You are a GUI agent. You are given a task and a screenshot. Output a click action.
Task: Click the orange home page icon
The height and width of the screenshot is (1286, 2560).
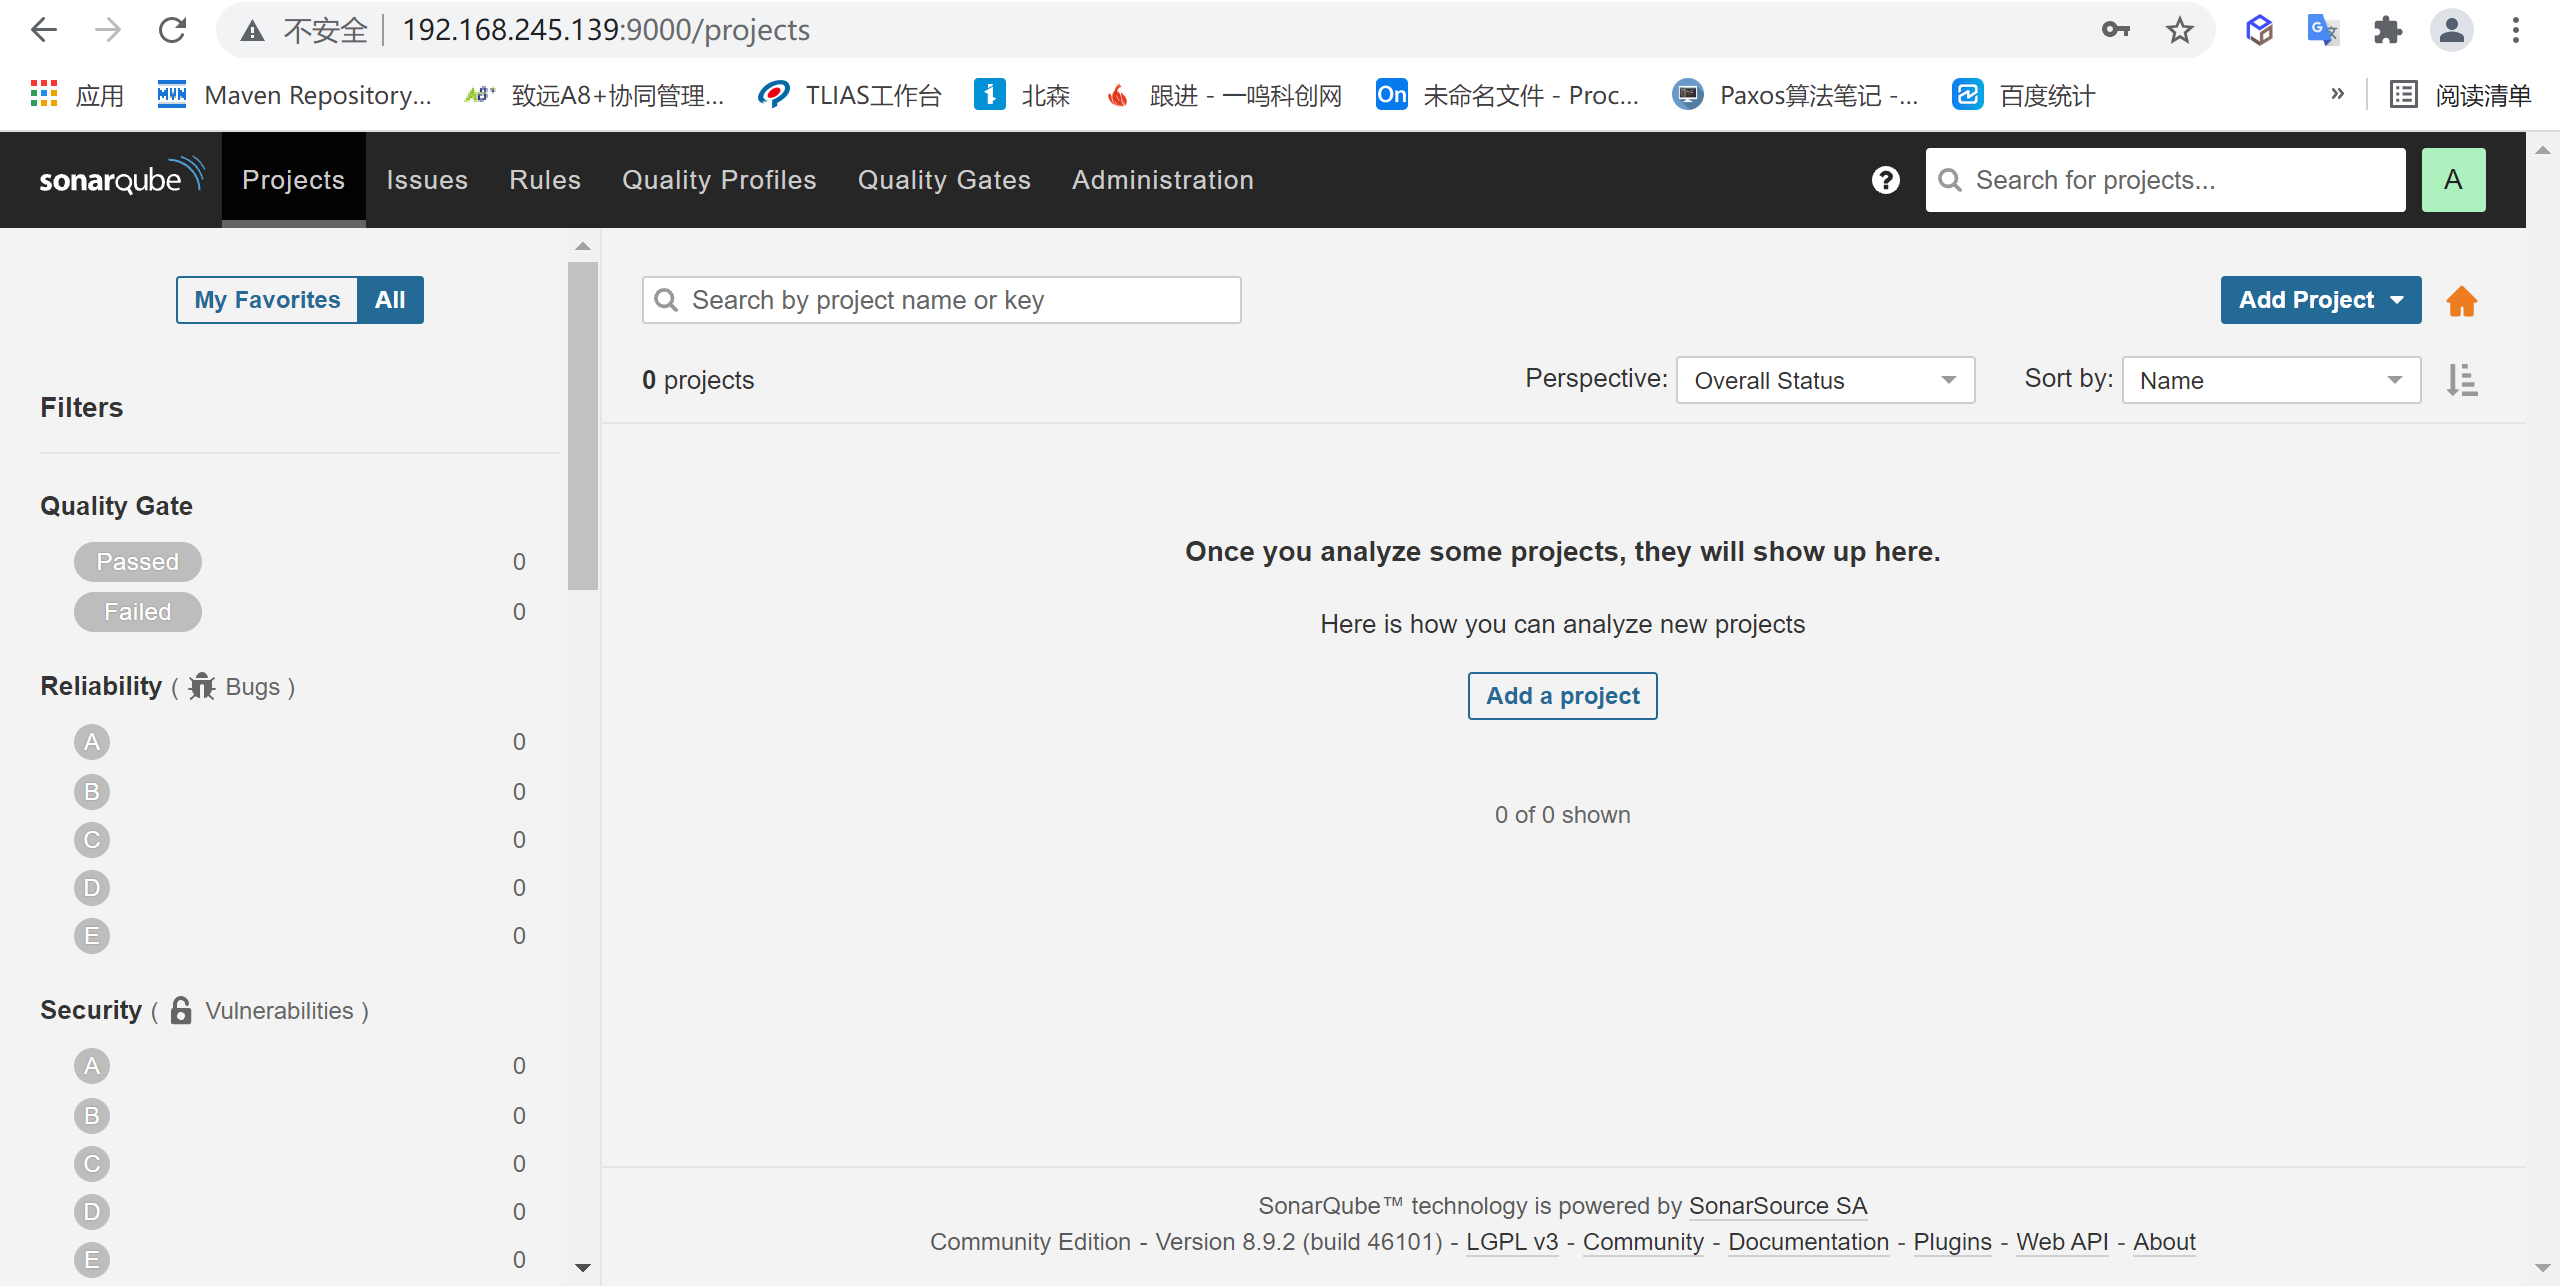click(x=2461, y=301)
